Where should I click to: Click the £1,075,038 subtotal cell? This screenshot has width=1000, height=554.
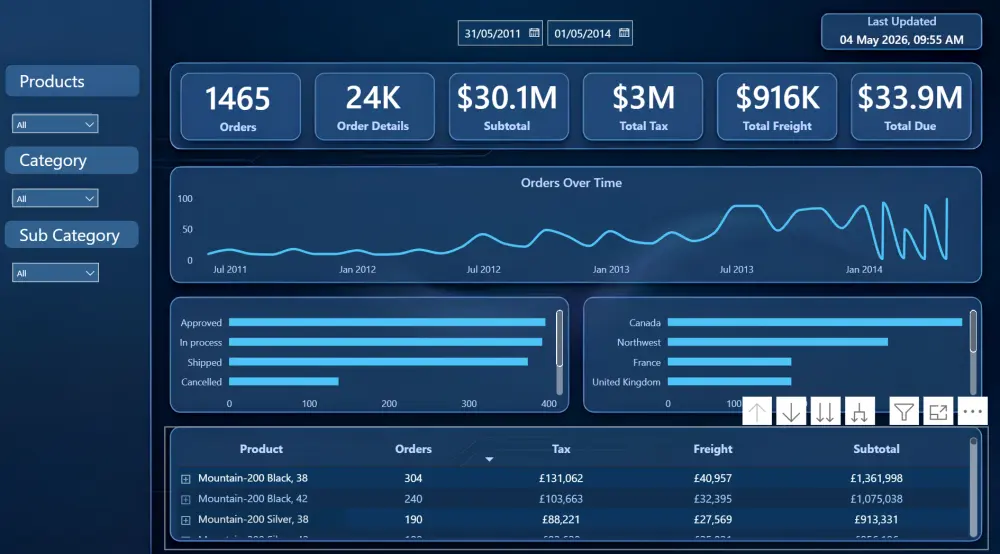click(876, 499)
